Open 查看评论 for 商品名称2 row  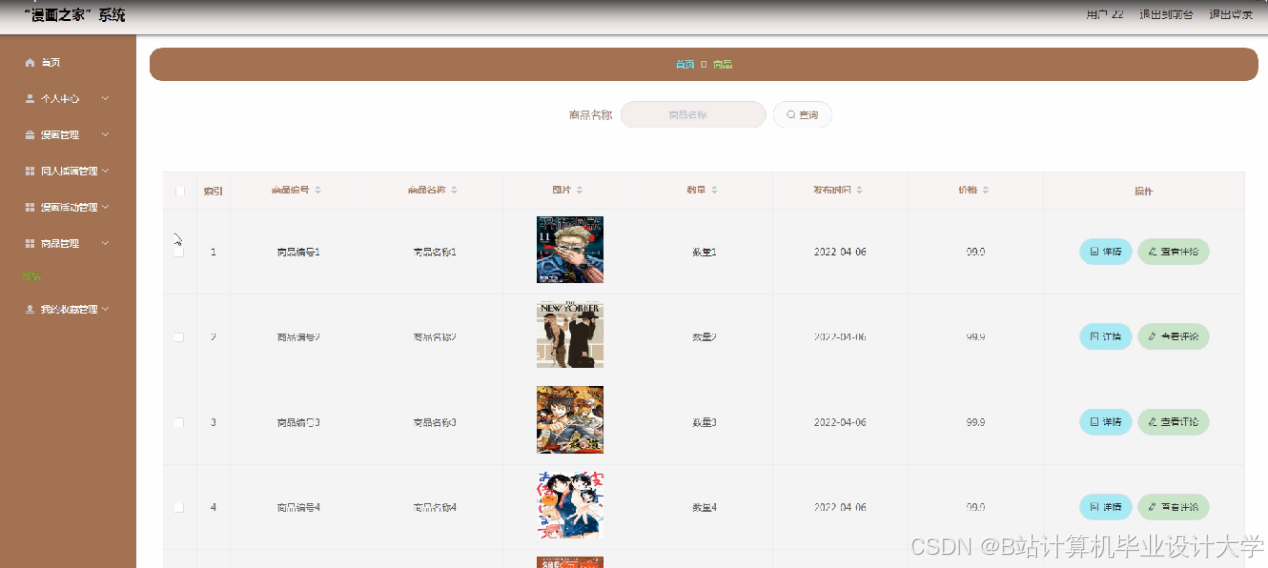tap(1173, 337)
